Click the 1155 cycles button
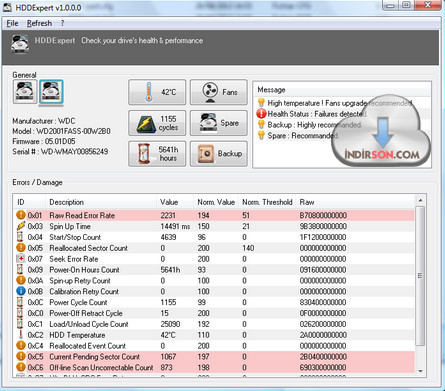The height and width of the screenshot is (391, 445). (157, 123)
